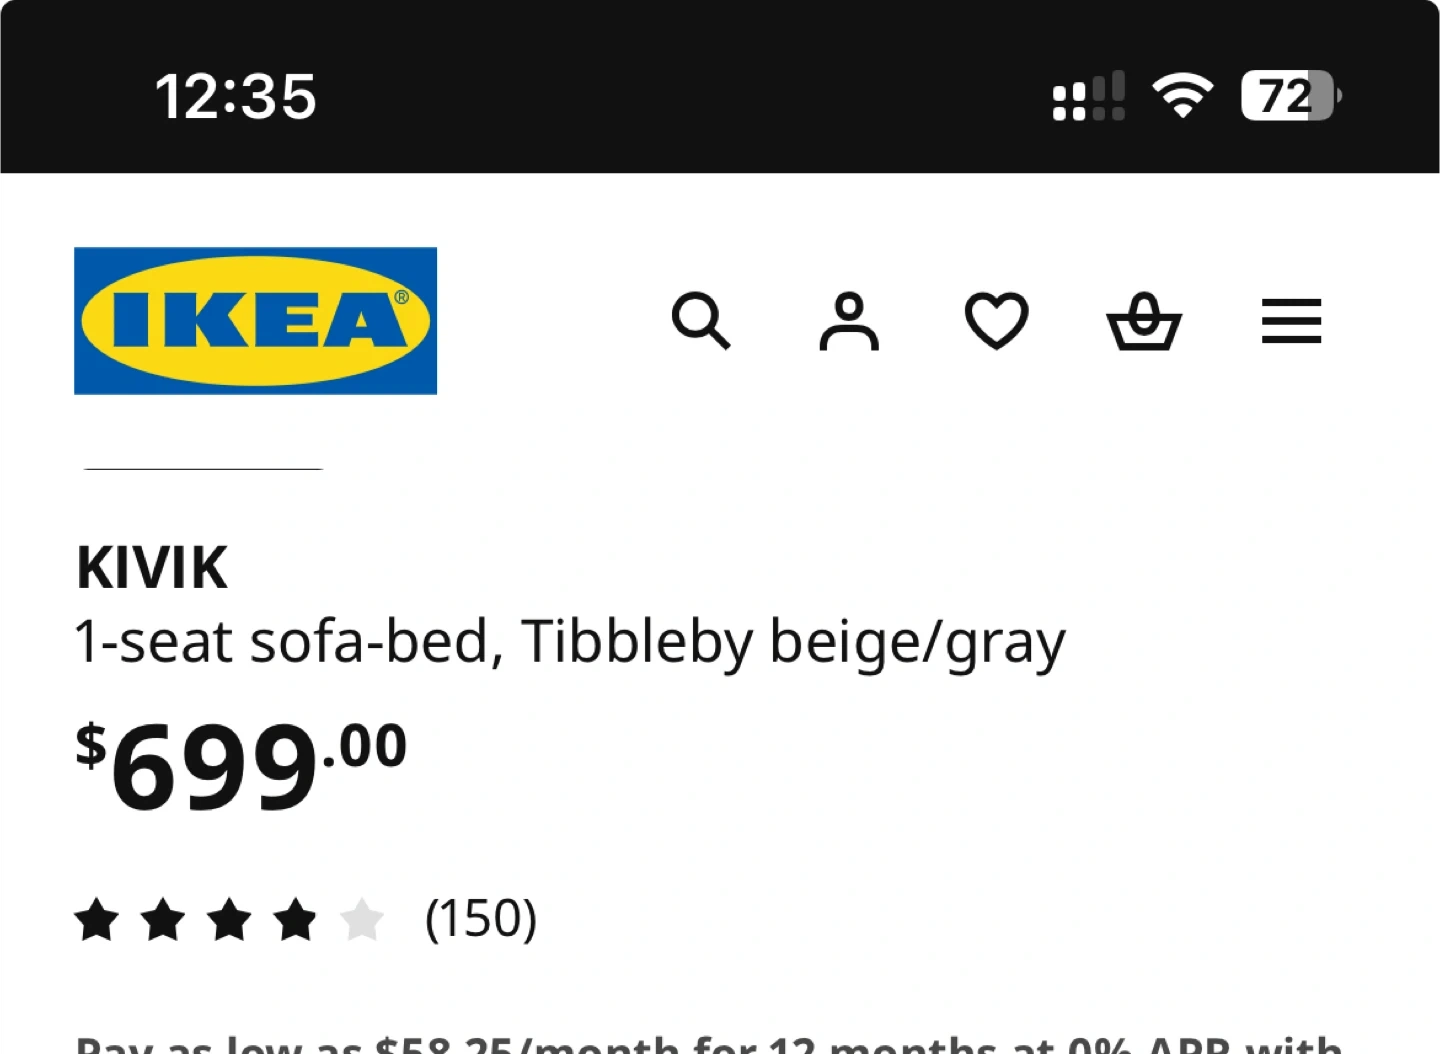Click the empty gray fifth star
Screen dimensions: 1440x1054
coord(362,919)
